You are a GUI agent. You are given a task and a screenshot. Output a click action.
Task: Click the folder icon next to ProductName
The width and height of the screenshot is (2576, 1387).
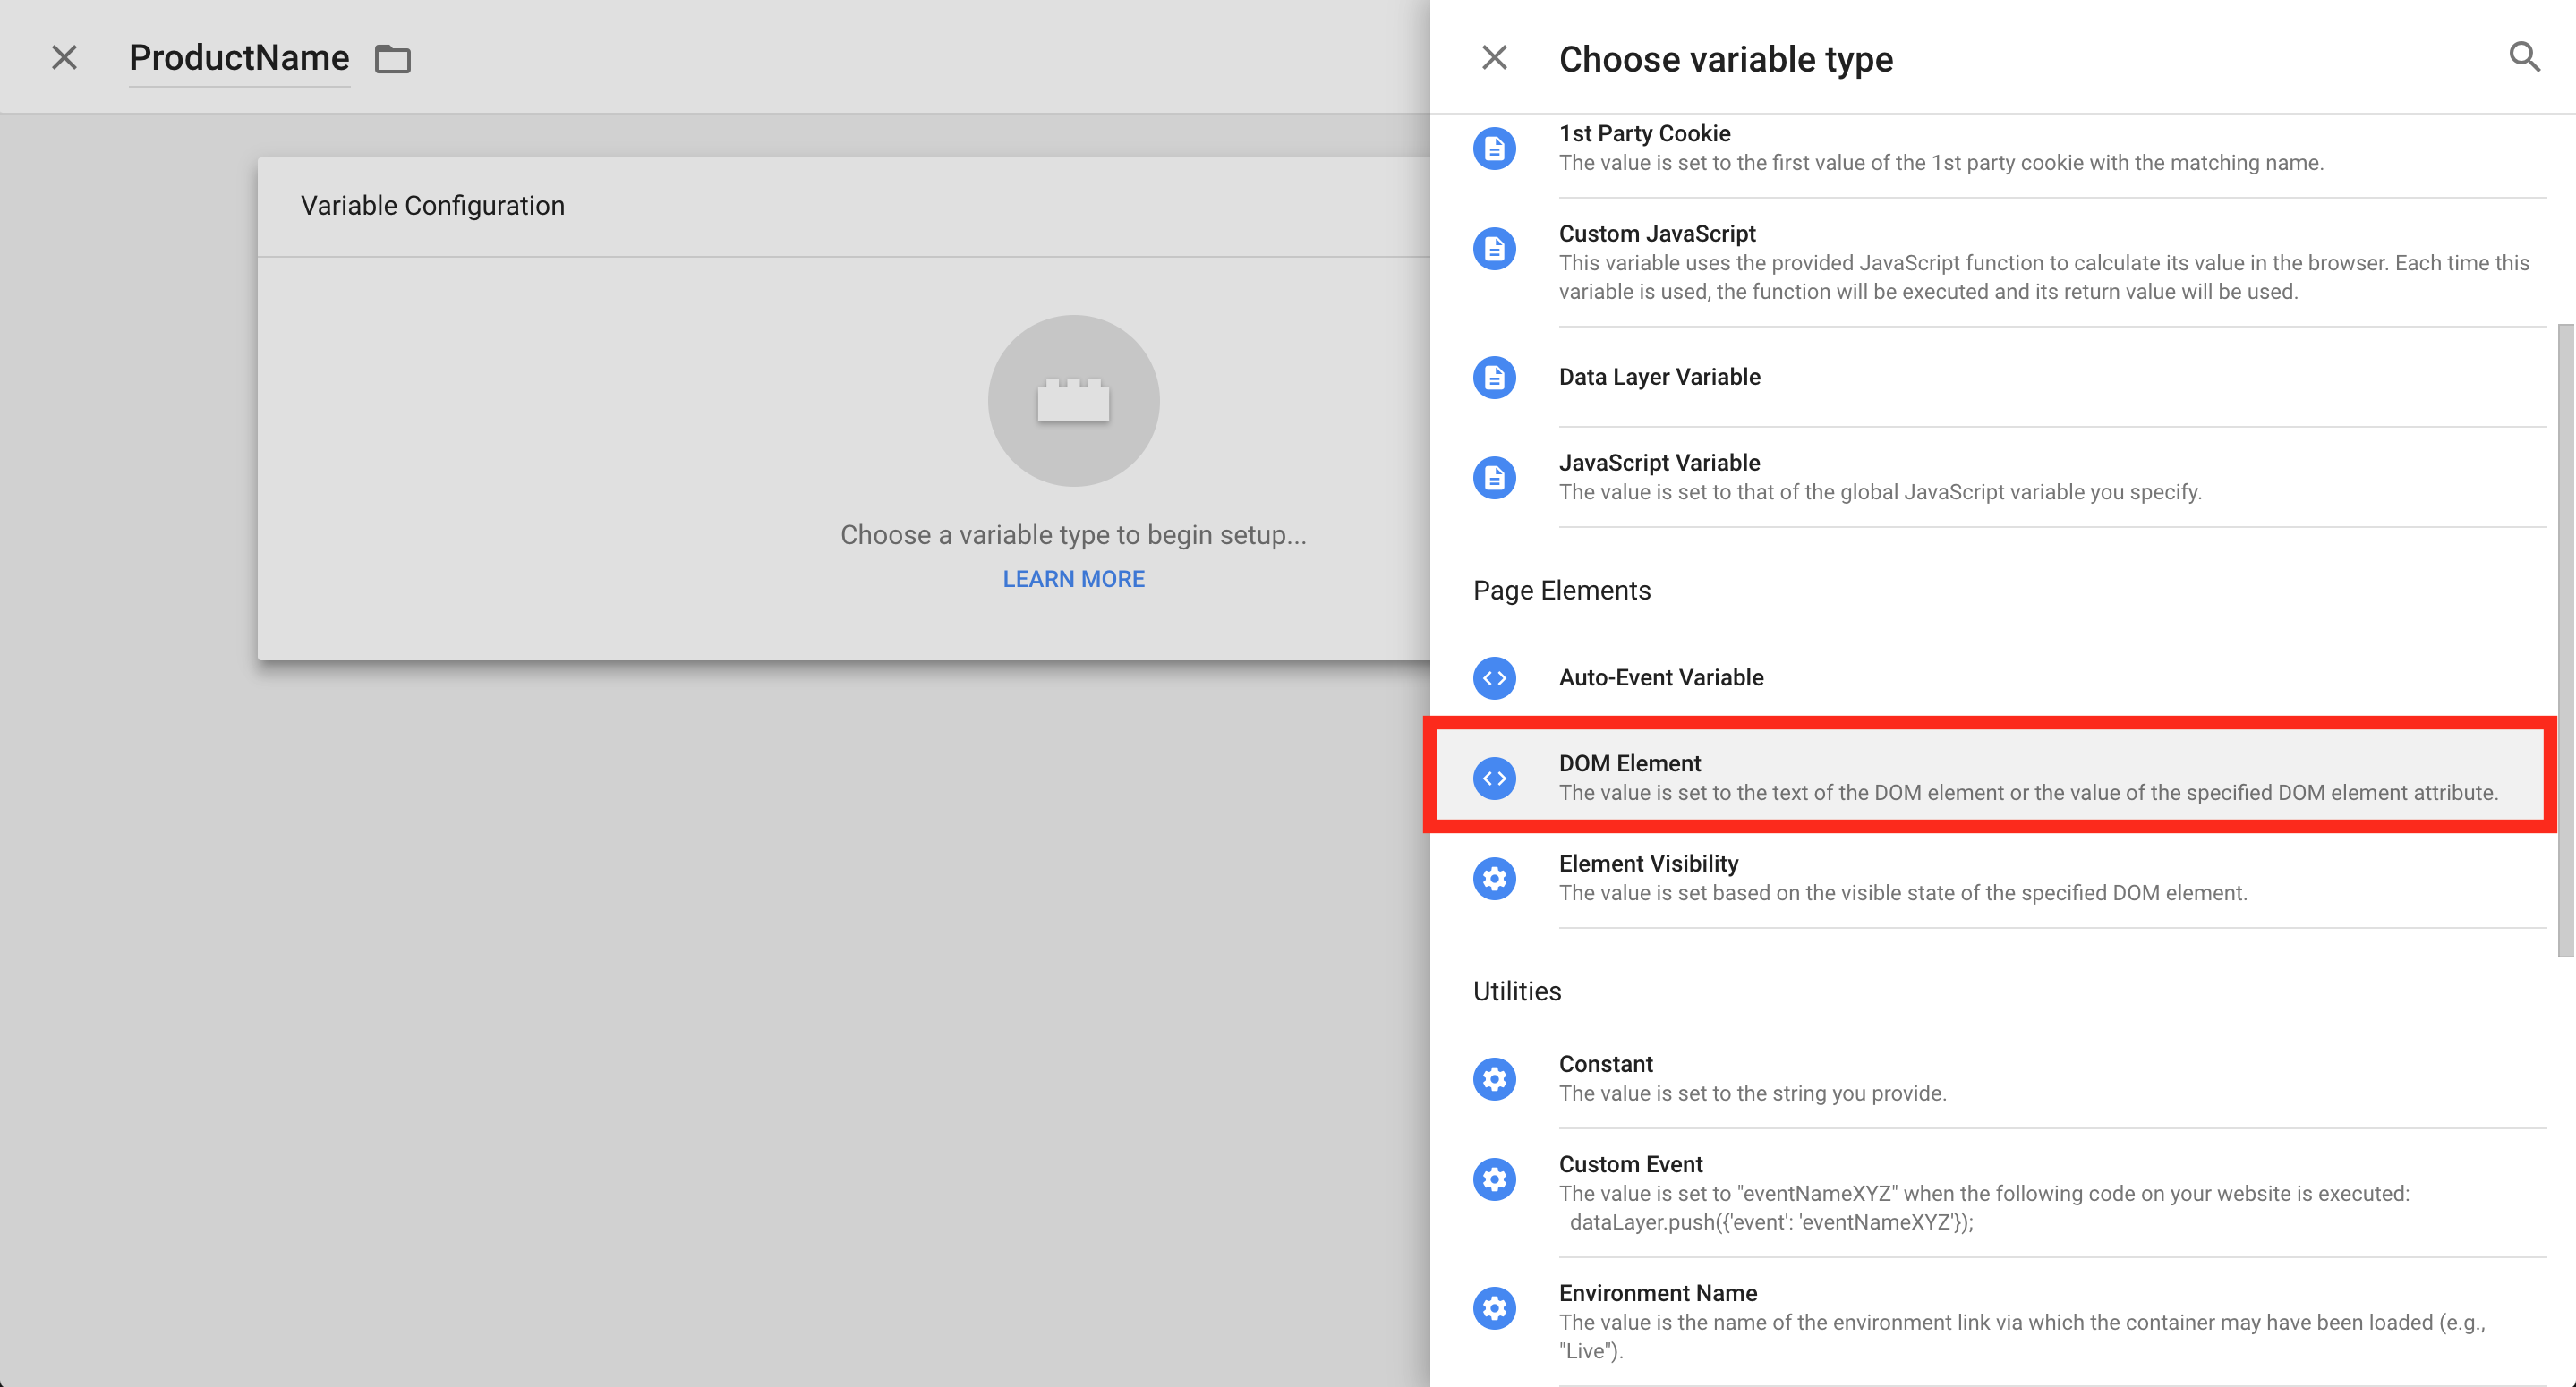tap(392, 59)
